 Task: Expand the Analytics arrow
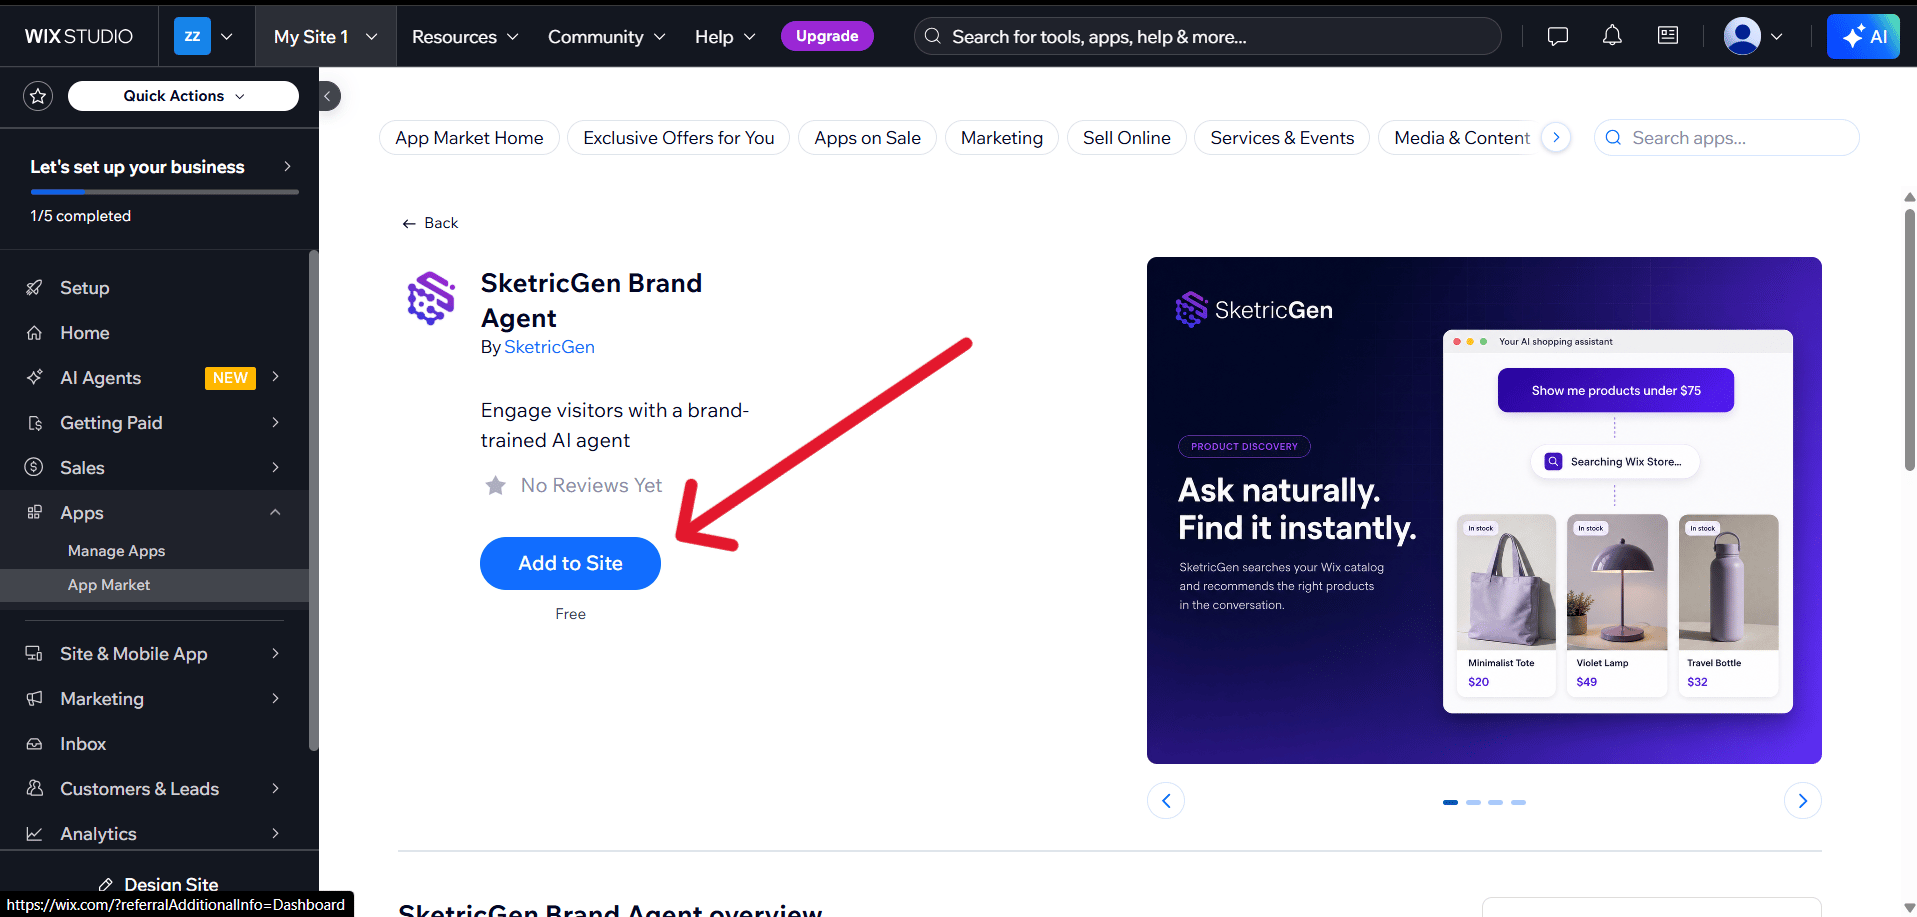tap(275, 833)
